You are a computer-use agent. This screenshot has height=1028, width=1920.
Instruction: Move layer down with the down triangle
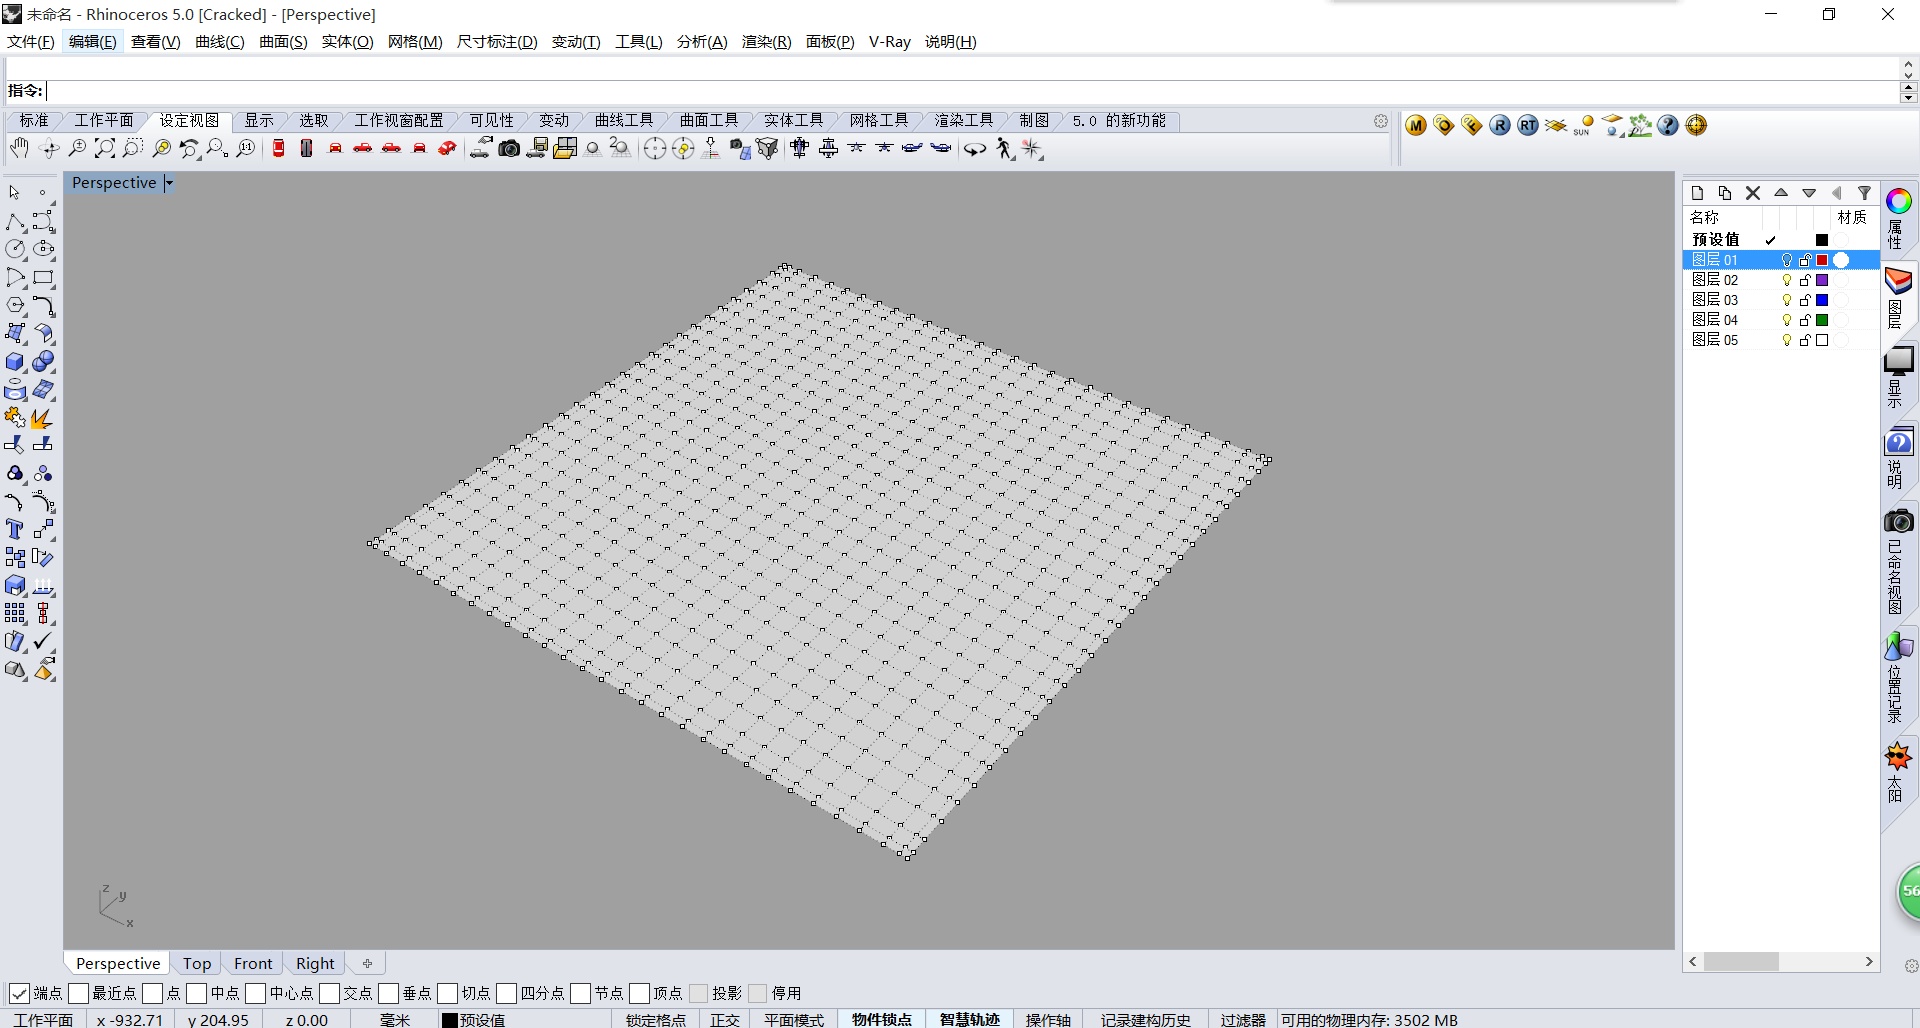[1809, 193]
